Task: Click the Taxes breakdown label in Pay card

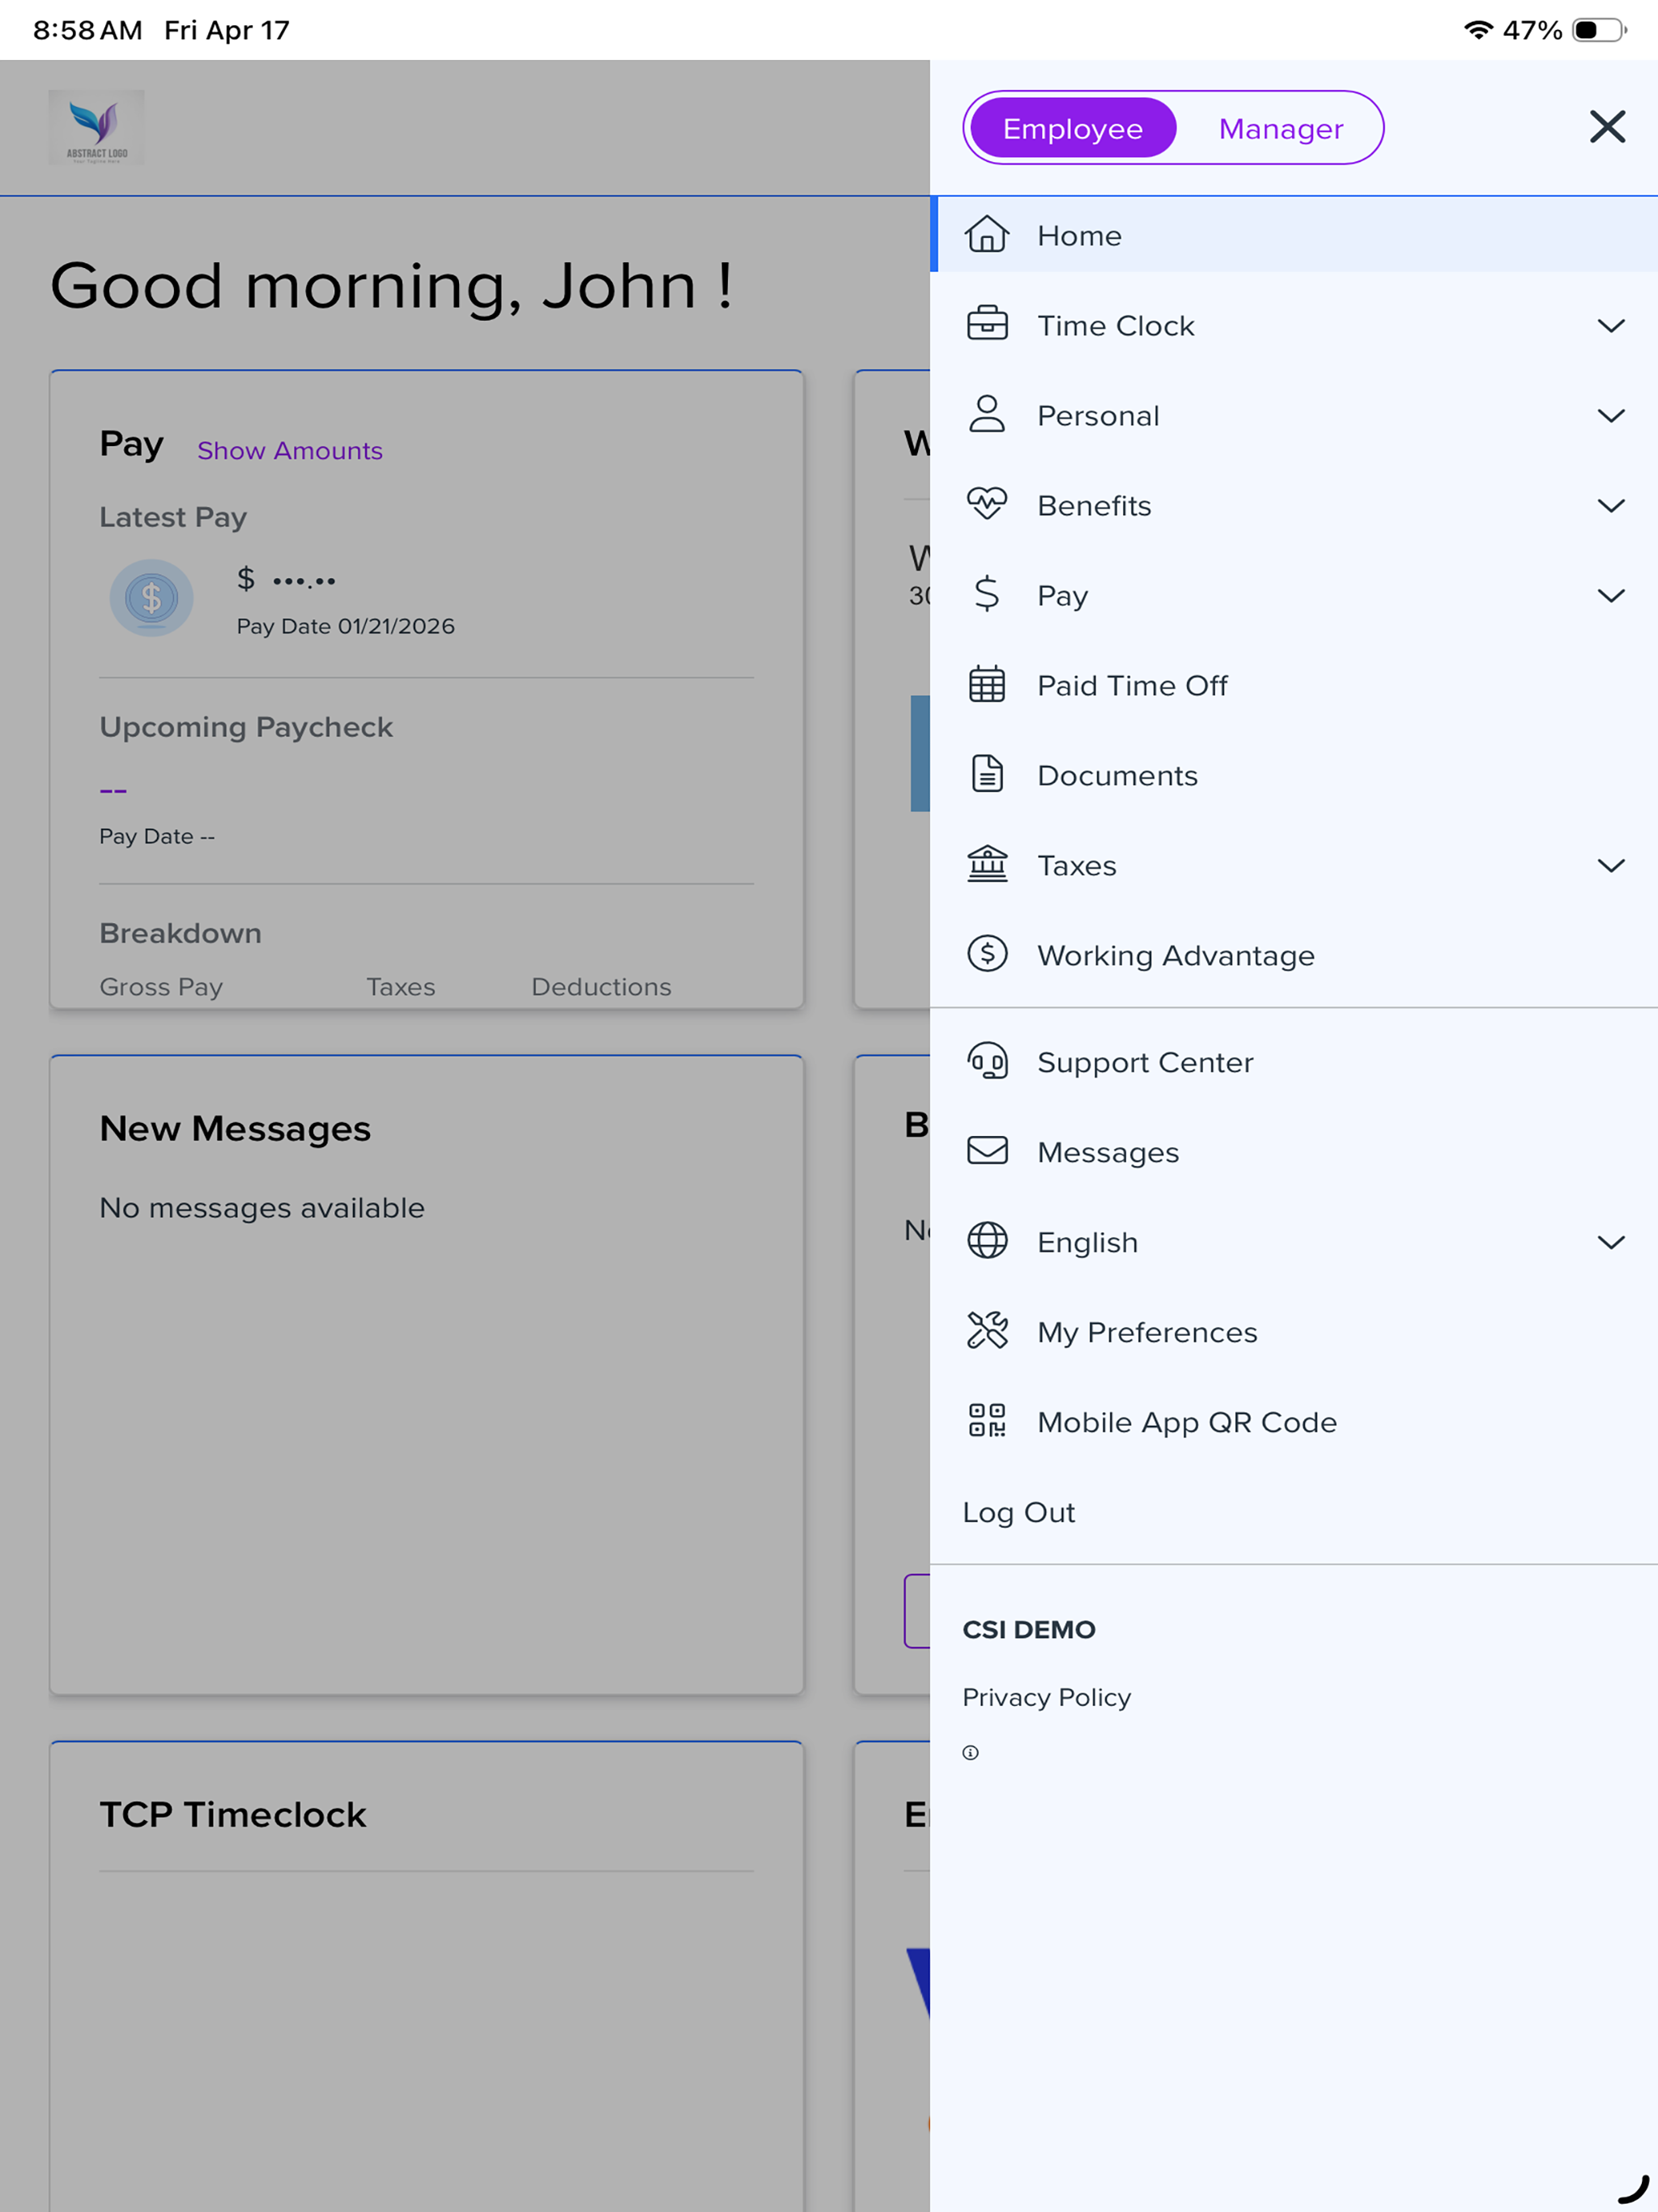Action: click(x=400, y=987)
